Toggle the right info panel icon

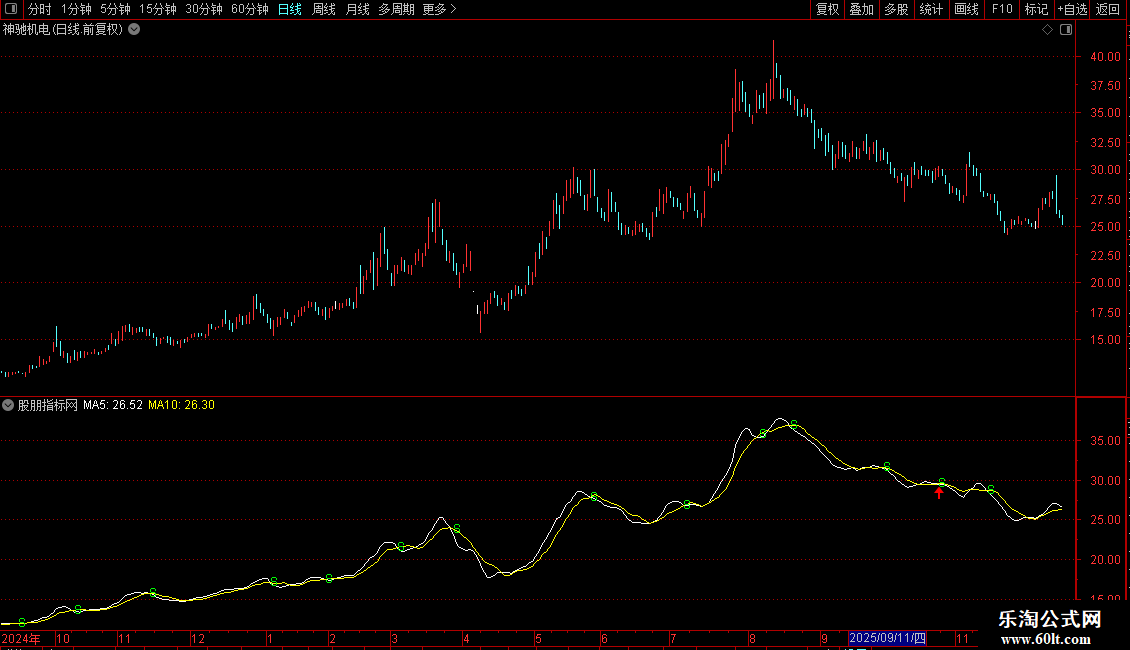[1066, 30]
